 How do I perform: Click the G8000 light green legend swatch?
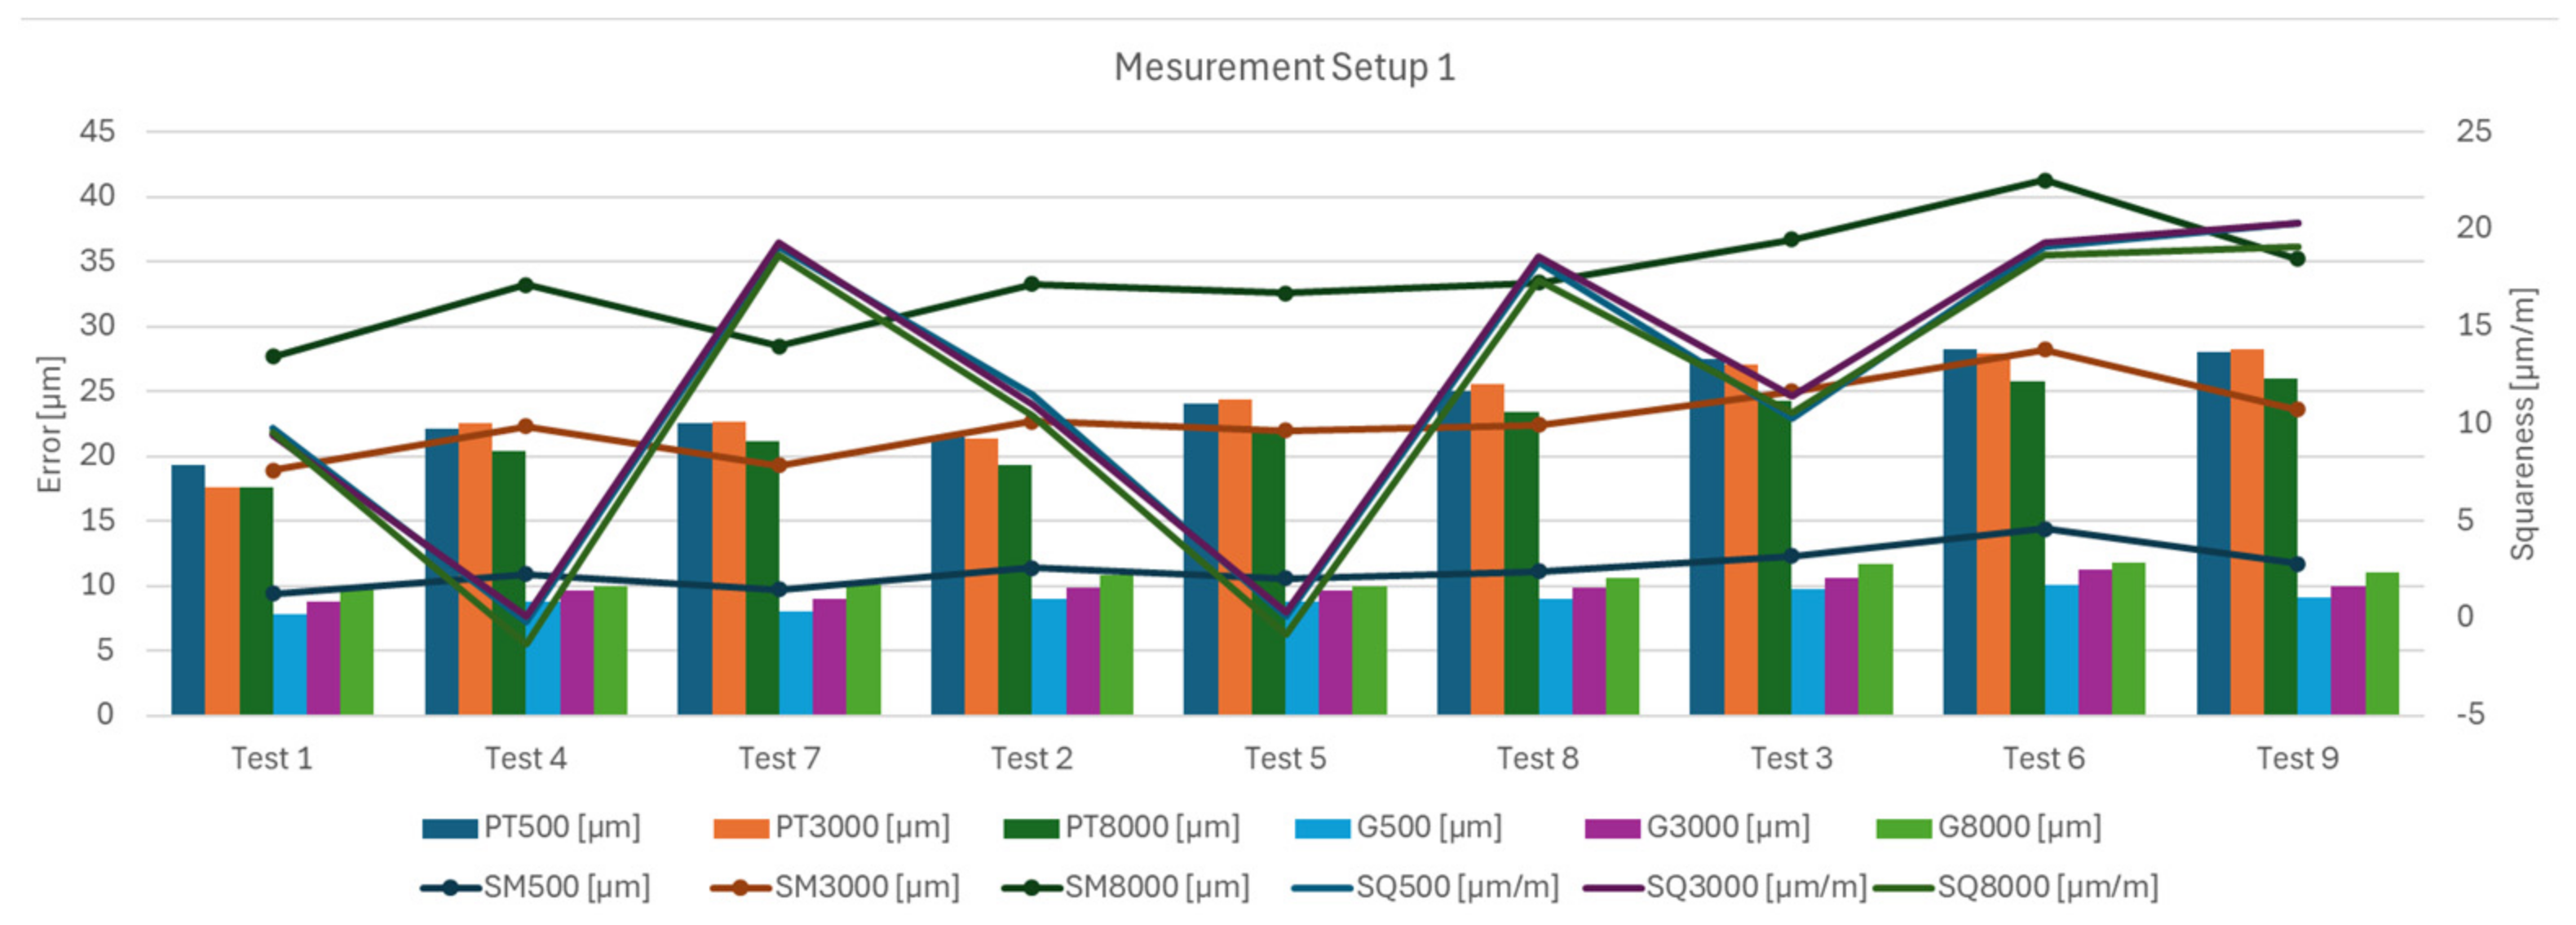1903,828
